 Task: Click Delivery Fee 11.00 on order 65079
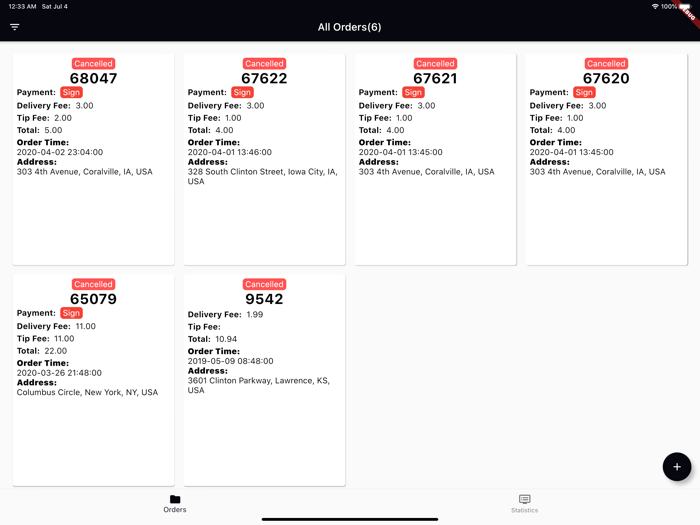click(x=56, y=326)
